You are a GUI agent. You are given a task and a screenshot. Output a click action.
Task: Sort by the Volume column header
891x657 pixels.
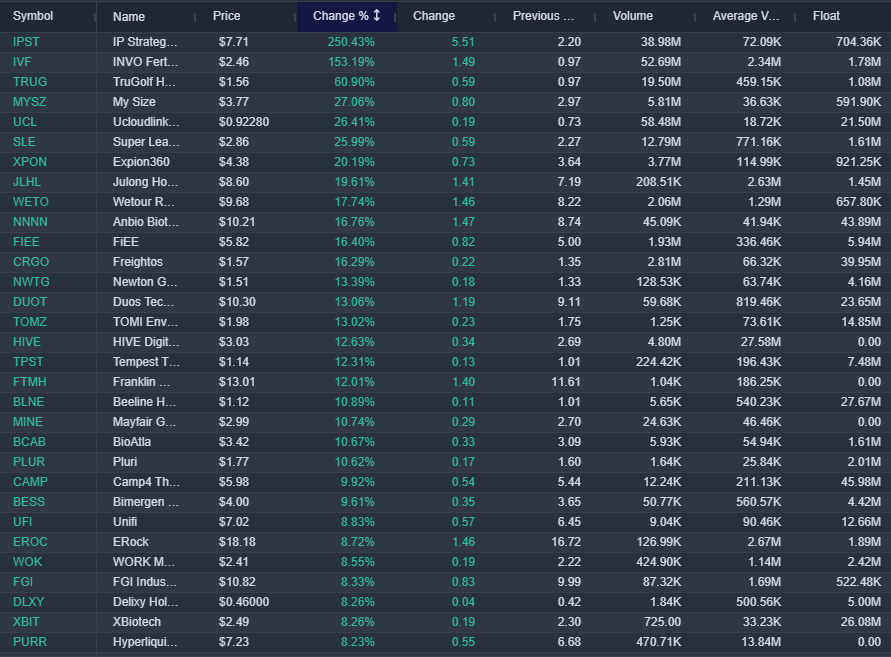[632, 16]
